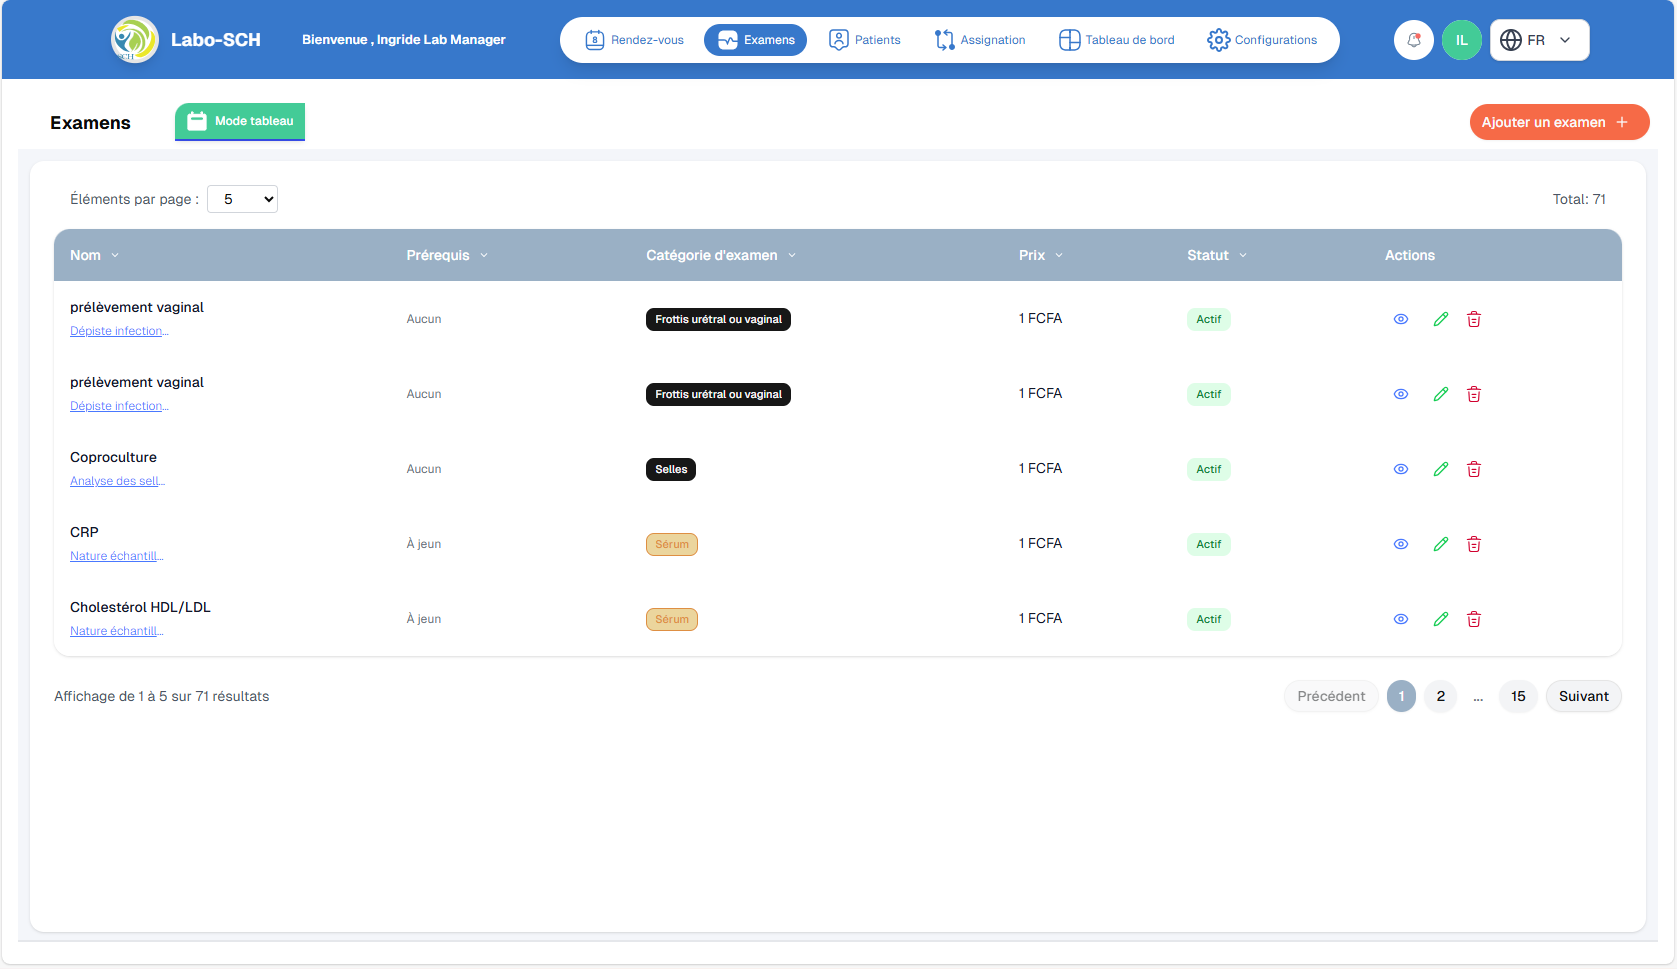Image resolution: width=1677 pixels, height=969 pixels.
Task: Go to the Patients menu
Action: click(865, 40)
